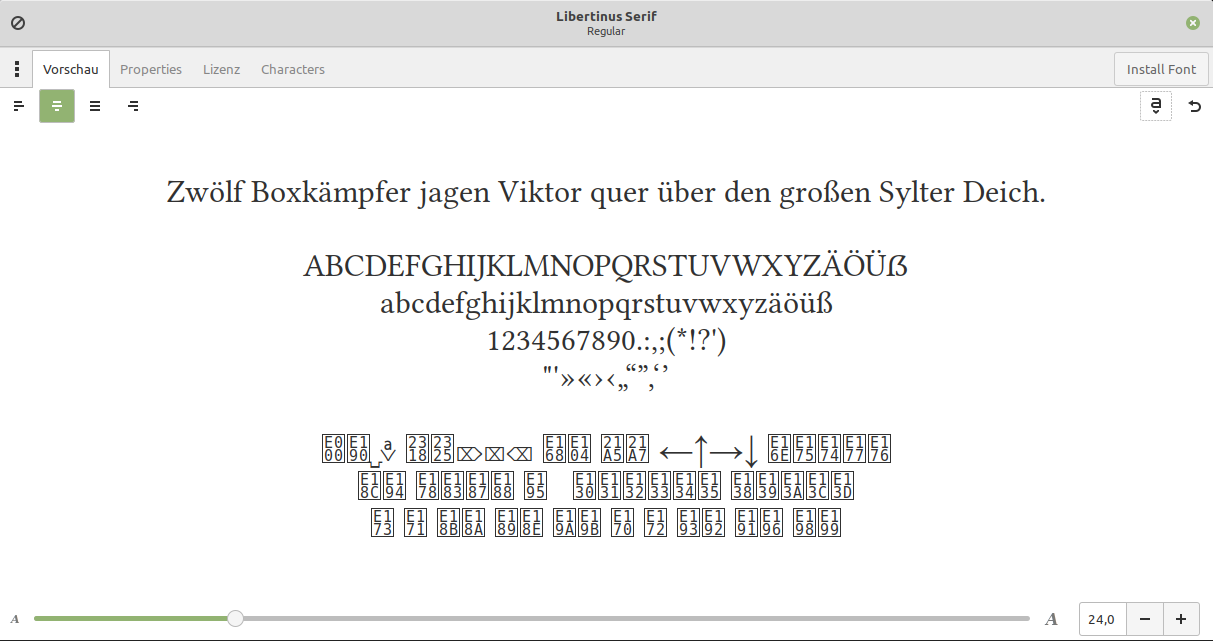Click the reset preview undo icon

1195,106
